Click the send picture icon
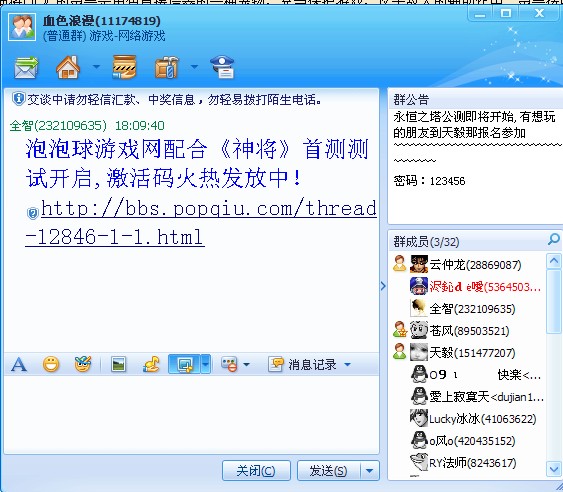The height and width of the screenshot is (492, 563). click(x=118, y=365)
